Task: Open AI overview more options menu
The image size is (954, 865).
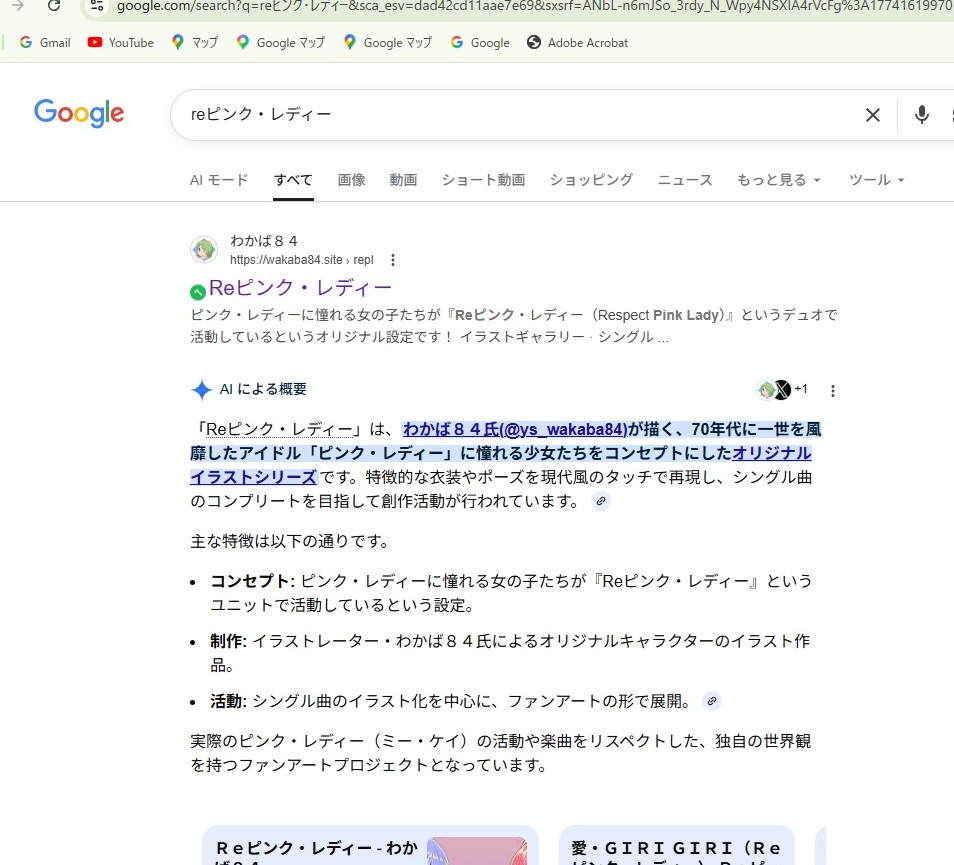Action: tap(832, 391)
